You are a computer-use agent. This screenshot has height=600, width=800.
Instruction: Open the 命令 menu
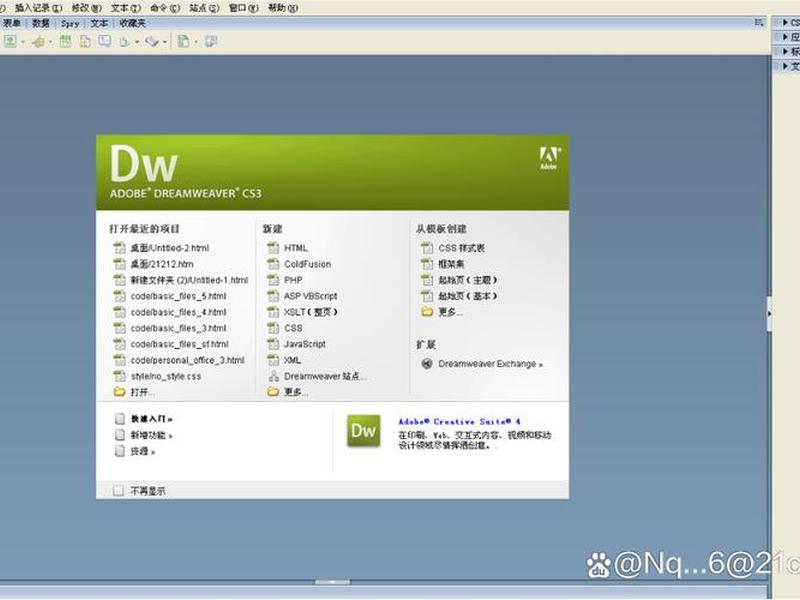[x=165, y=8]
